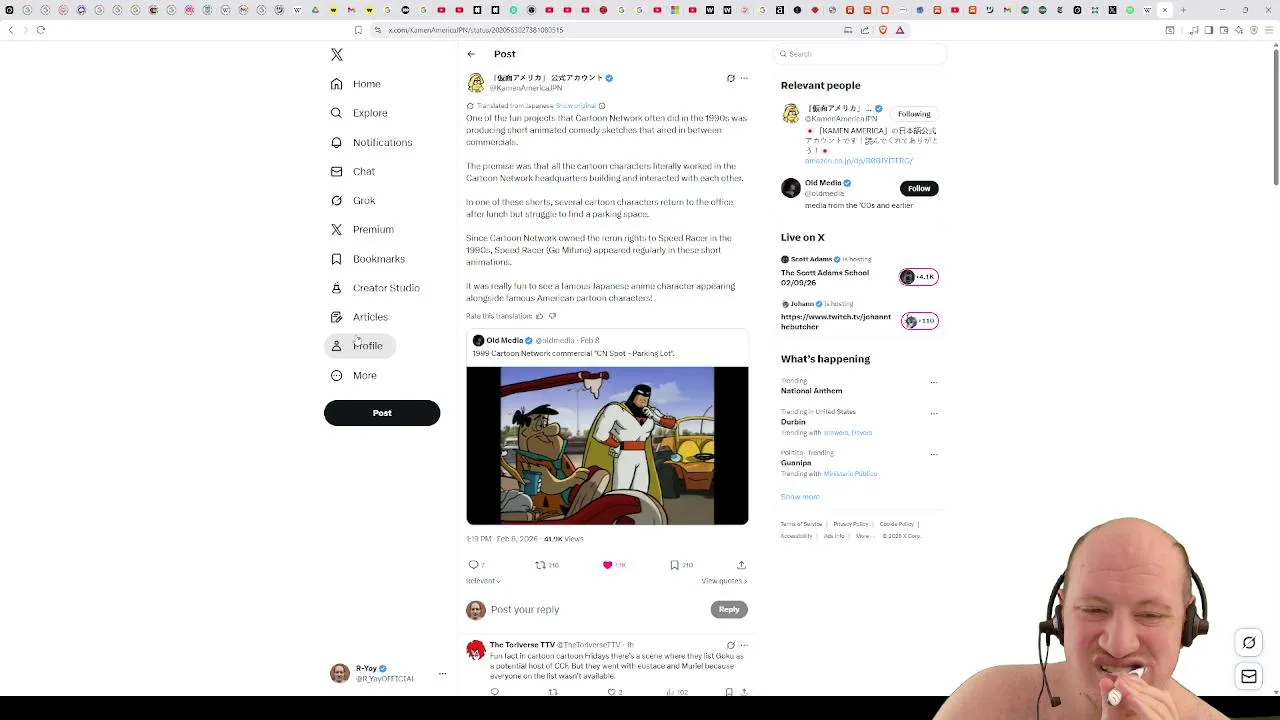Click the Durbin trend
1280x720 pixels.
[793, 422]
